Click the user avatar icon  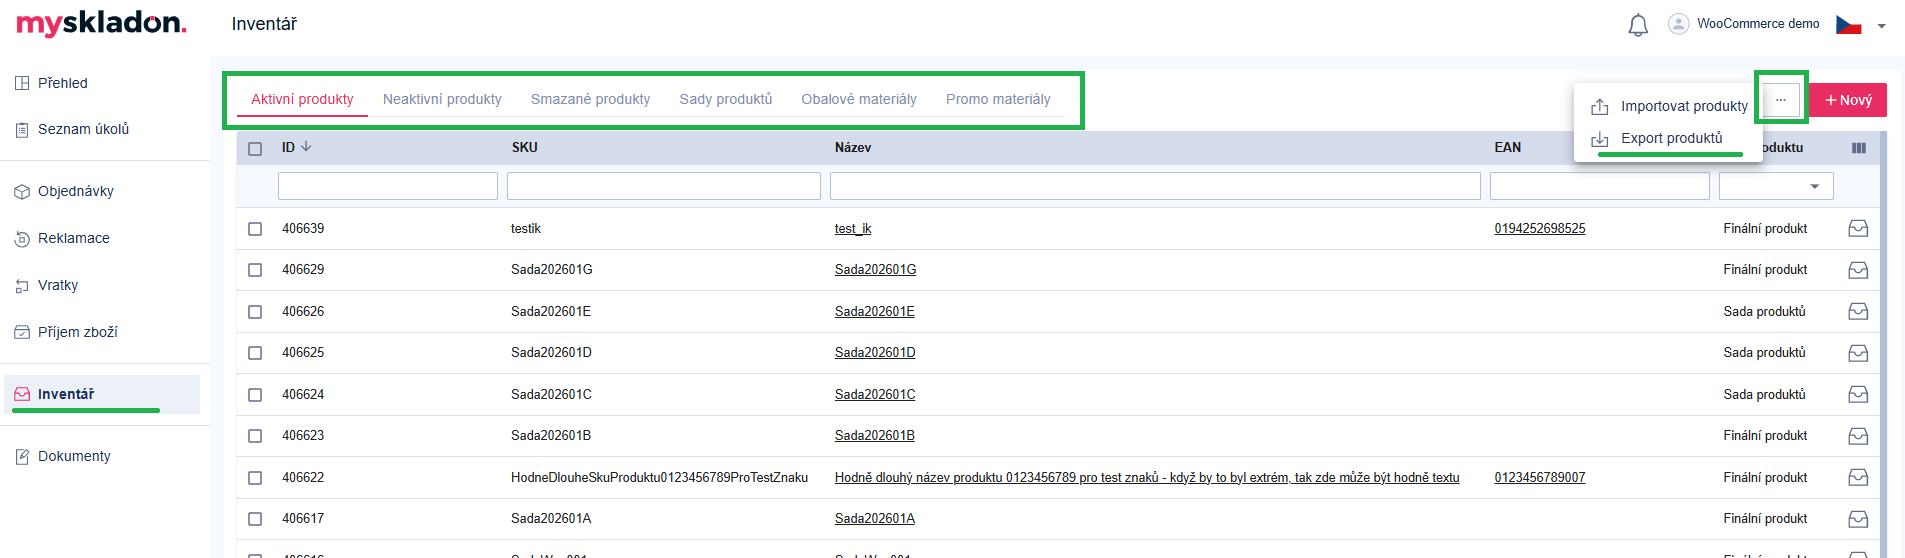tap(1678, 24)
